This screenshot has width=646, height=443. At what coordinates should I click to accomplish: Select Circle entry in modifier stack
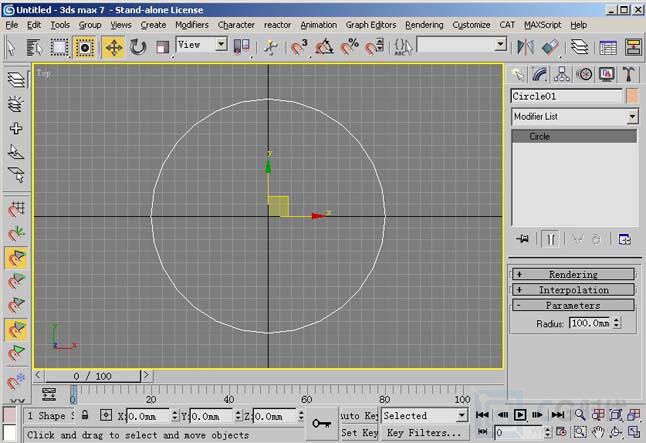pos(574,136)
